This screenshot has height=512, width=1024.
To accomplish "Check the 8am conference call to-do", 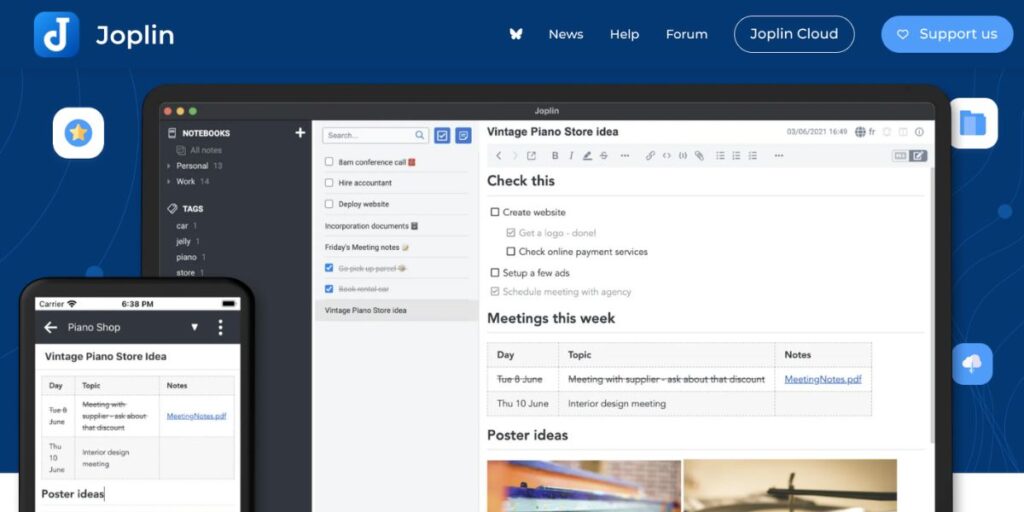I will (329, 162).
